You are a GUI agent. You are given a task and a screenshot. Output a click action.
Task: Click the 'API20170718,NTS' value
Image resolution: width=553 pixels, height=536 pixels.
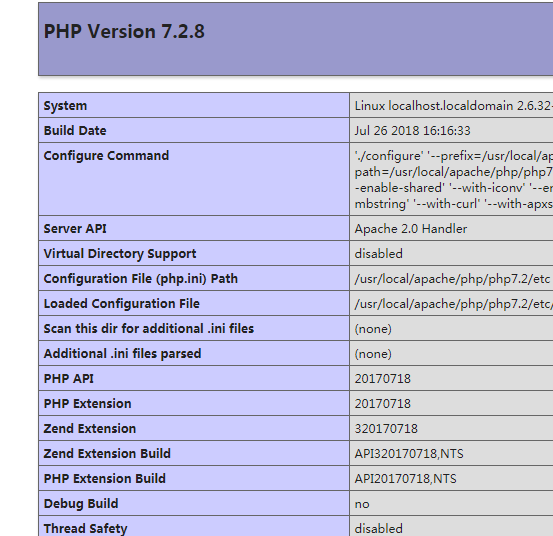tap(406, 479)
